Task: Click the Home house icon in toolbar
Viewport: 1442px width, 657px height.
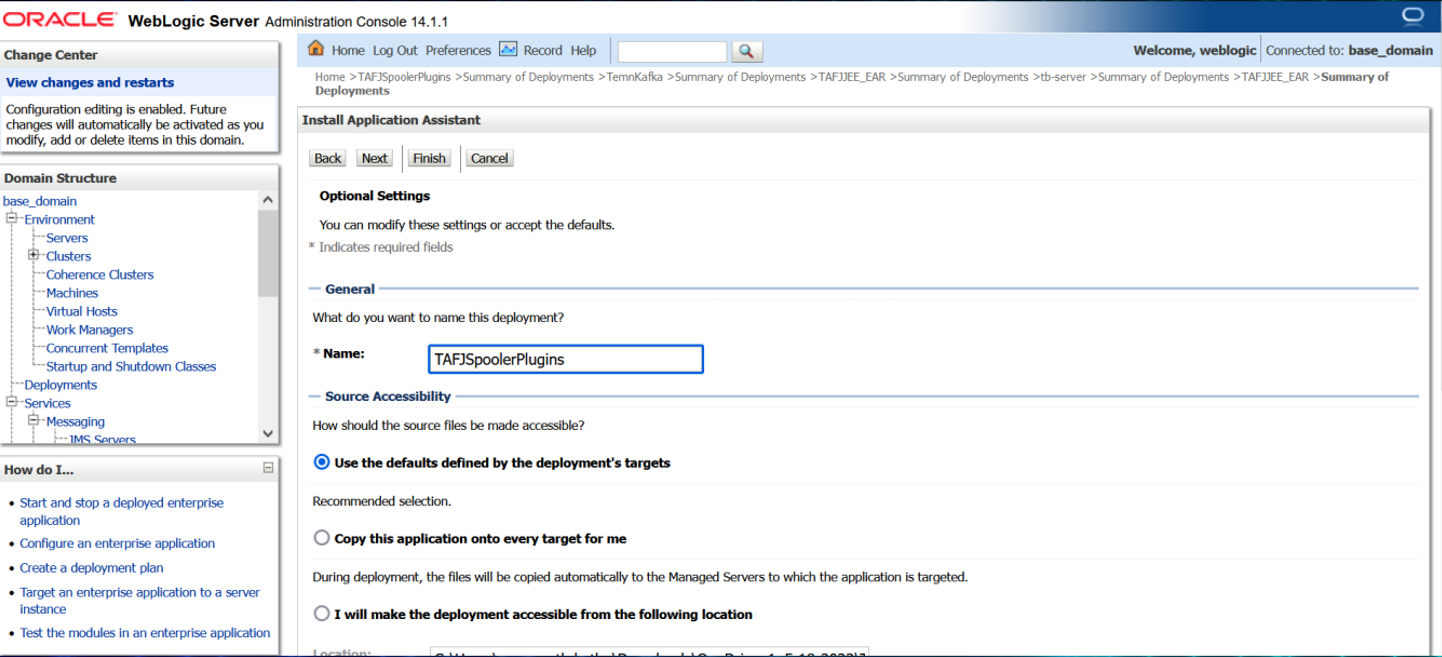Action: click(316, 49)
